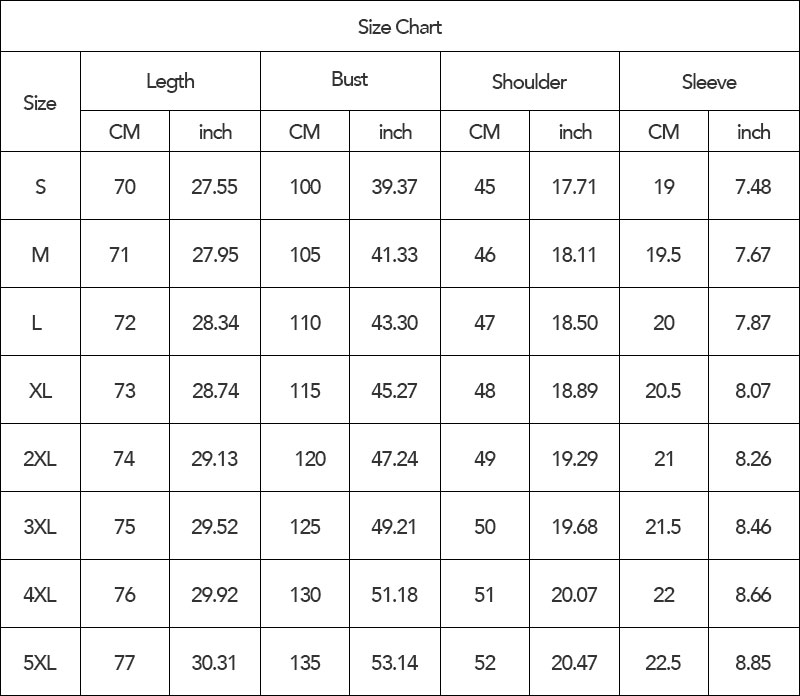
Task: Click the Shoulder column header
Action: coord(530,81)
